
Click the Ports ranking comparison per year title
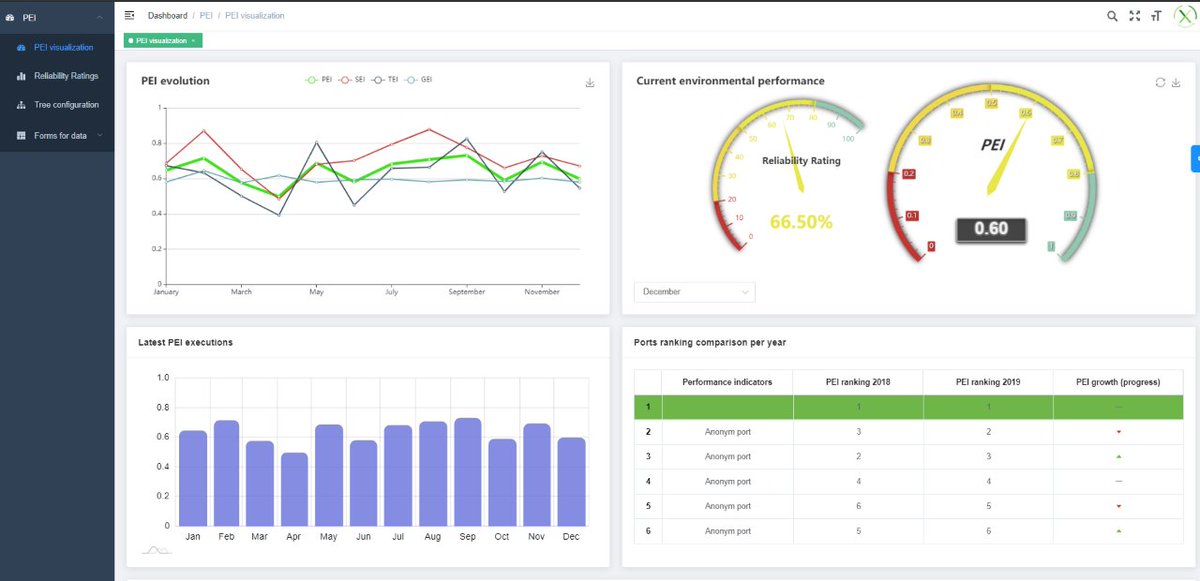pyautogui.click(x=710, y=342)
